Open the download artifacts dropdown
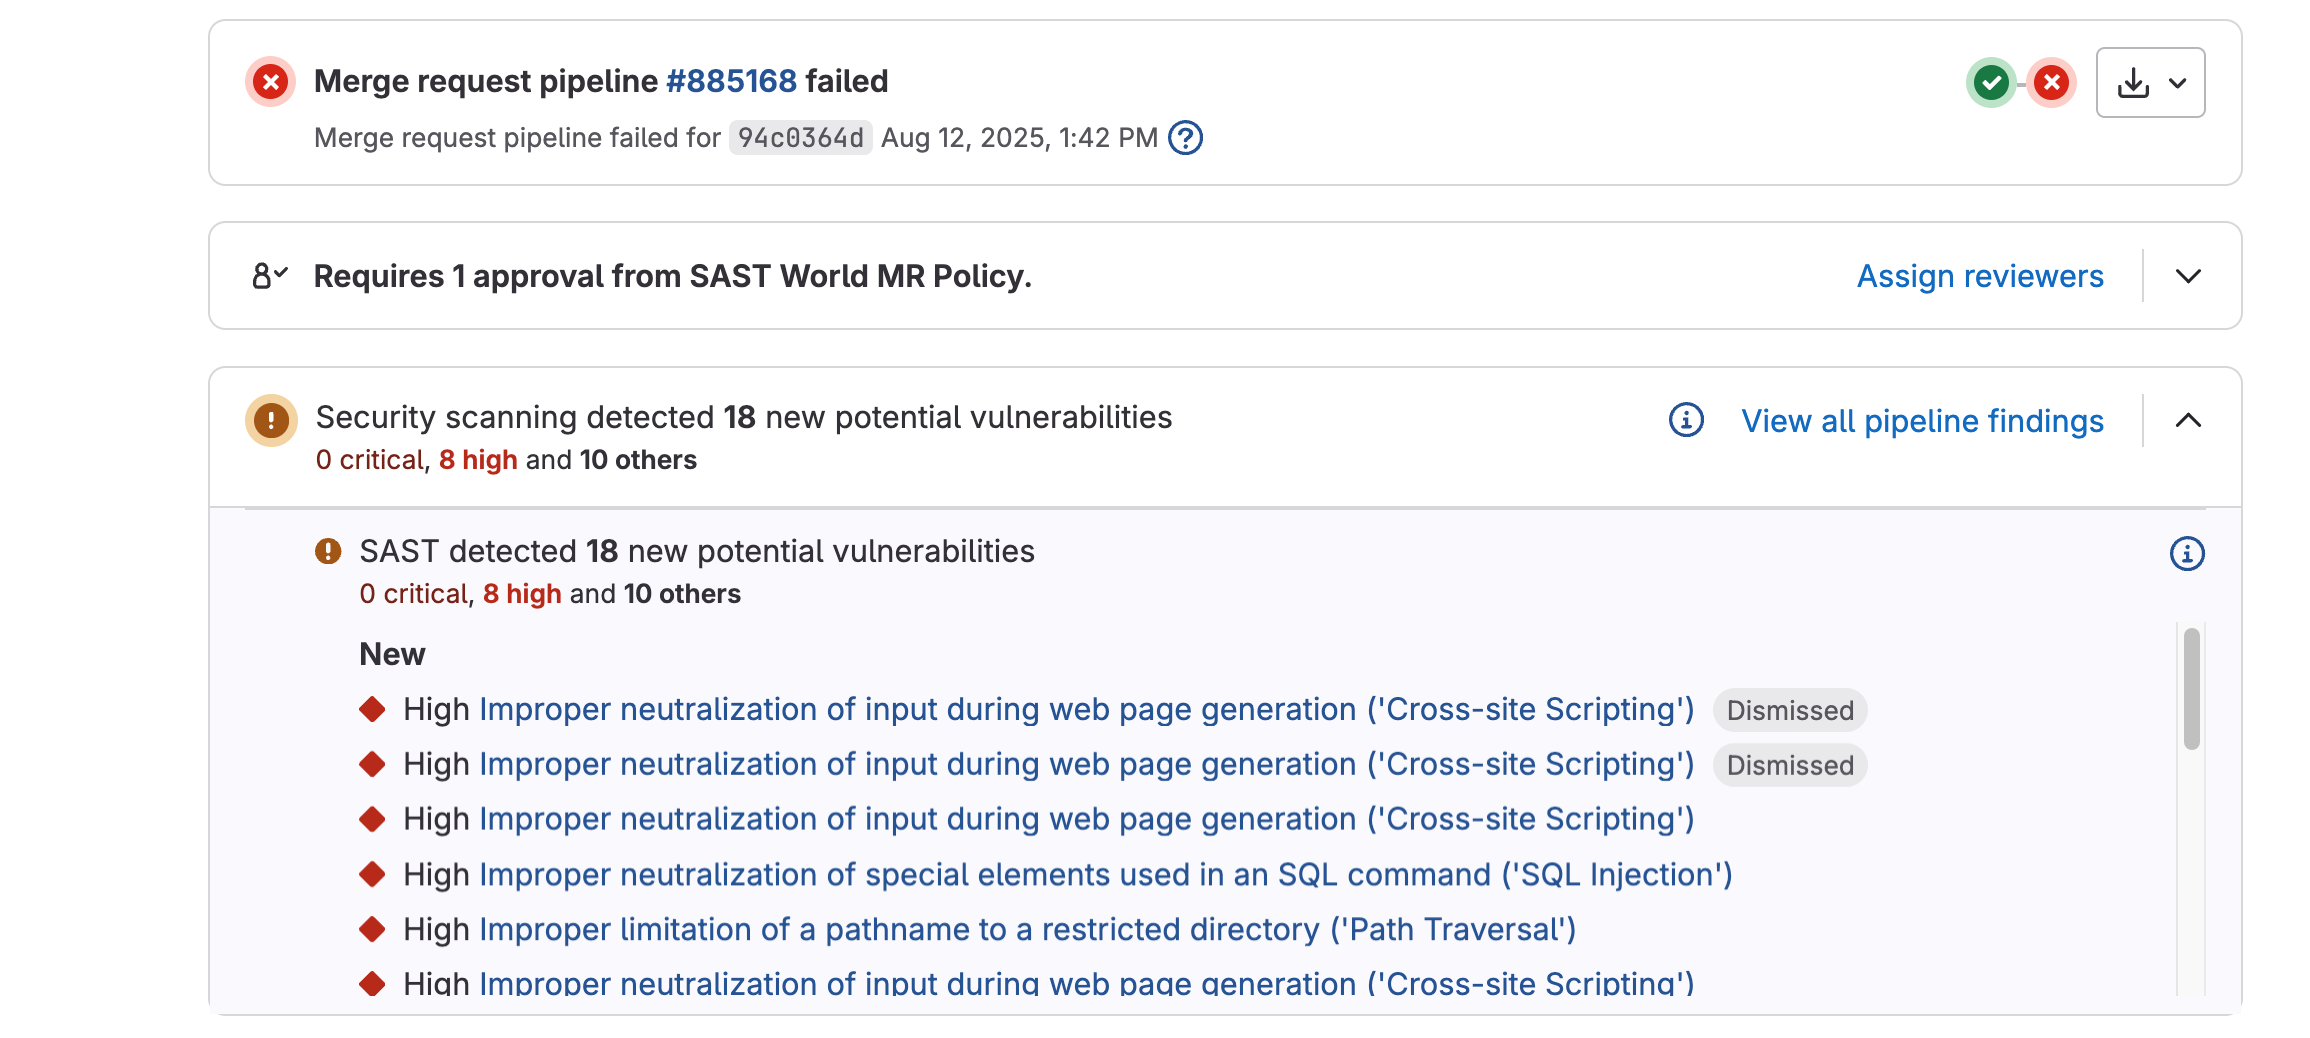The image size is (2310, 1038). [2150, 82]
